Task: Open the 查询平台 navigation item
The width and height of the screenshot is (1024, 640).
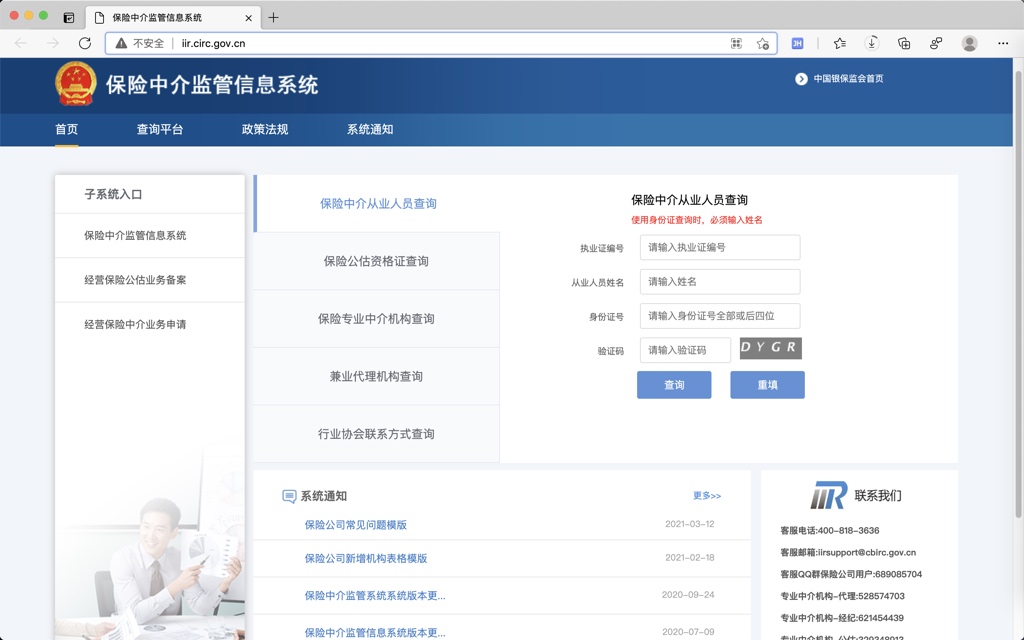Action: point(160,129)
